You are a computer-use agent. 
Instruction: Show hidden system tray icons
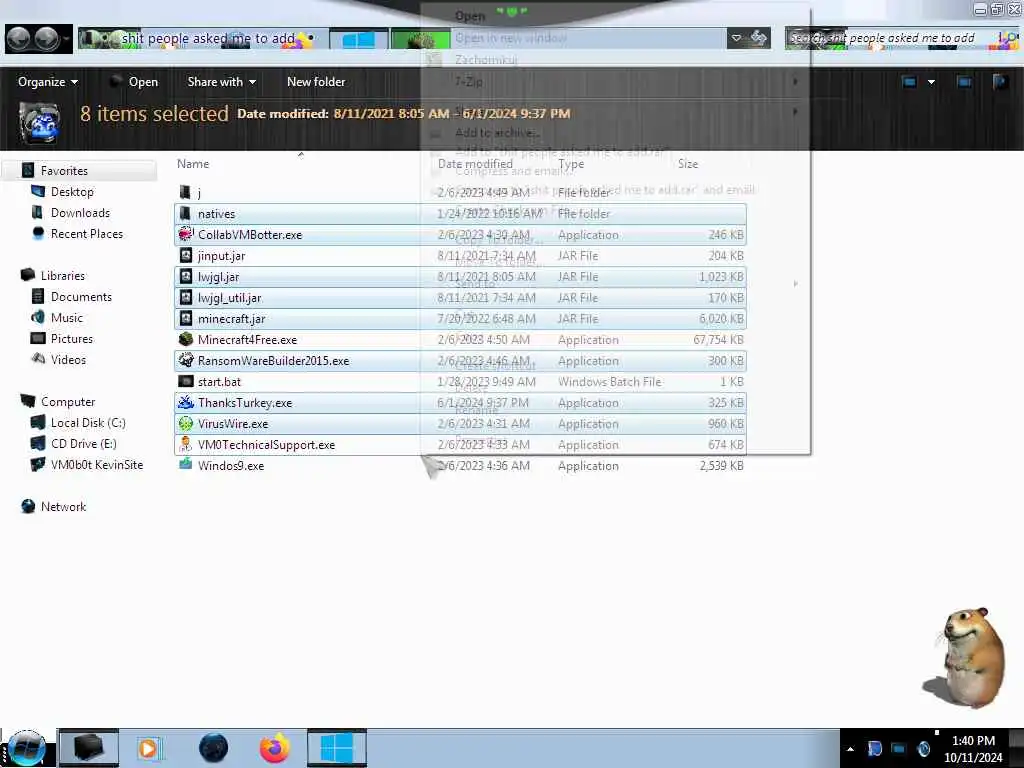click(850, 750)
